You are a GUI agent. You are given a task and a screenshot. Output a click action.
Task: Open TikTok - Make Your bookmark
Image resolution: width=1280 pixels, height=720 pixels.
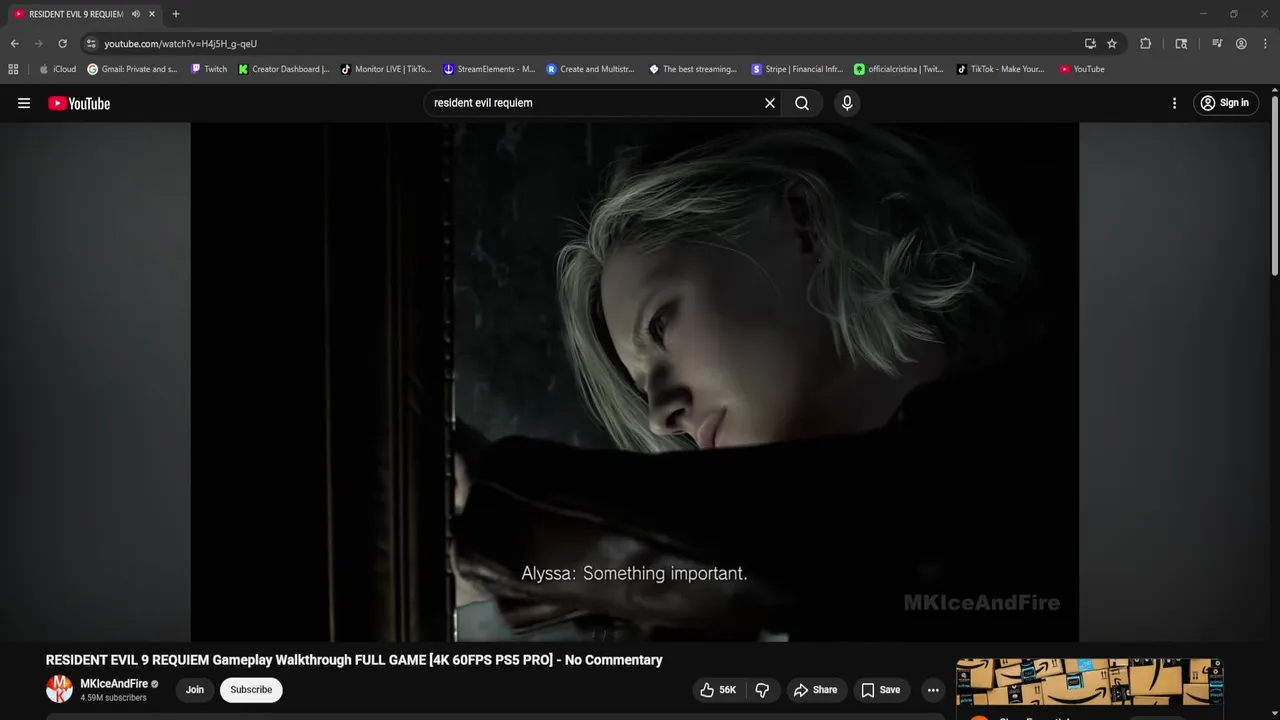pos(1000,69)
